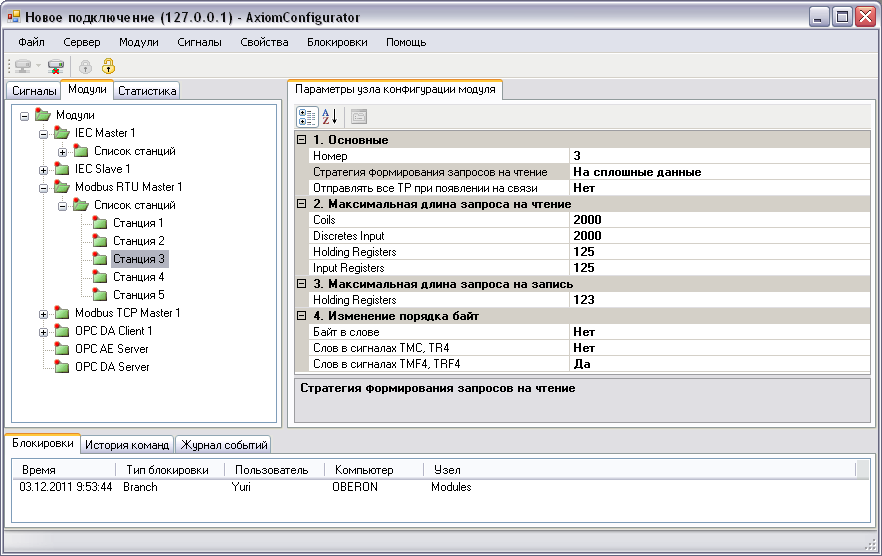
Task: Click the Coils value field 2000
Action: (719, 219)
